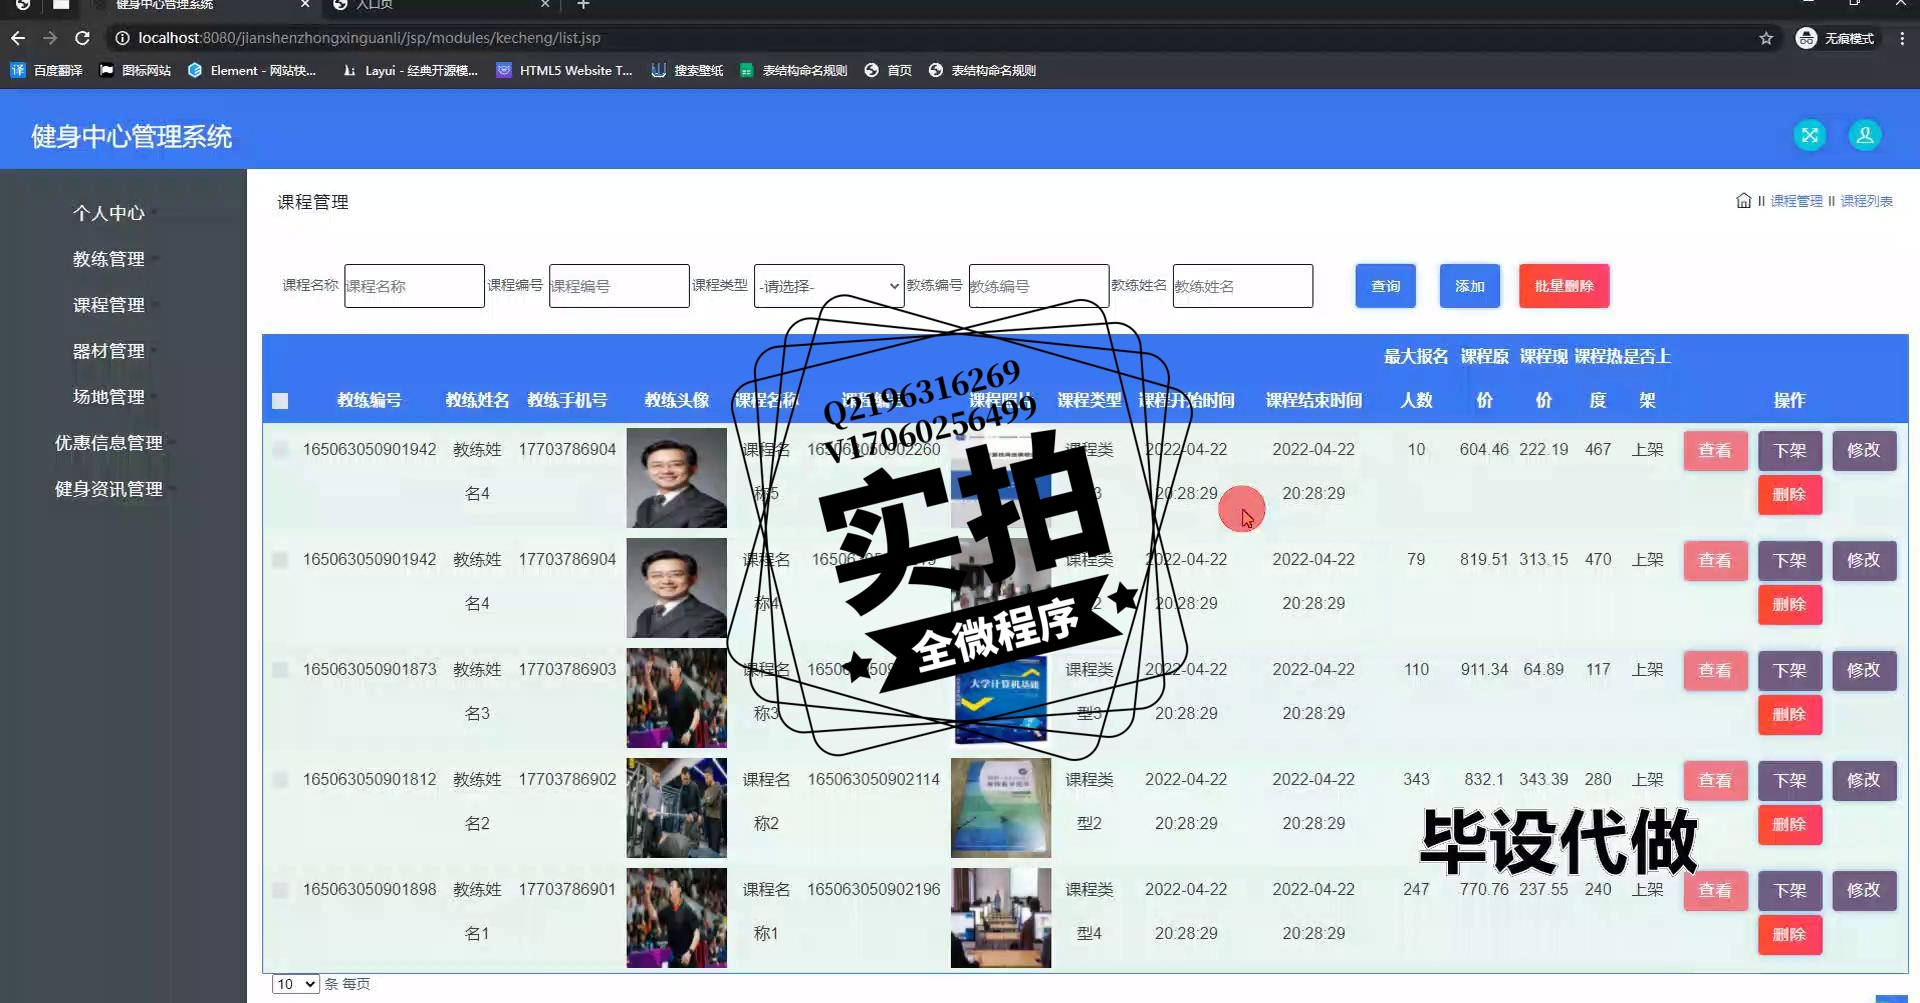Click course photo in row 课程名称2
1920x1003 pixels.
(1001, 808)
